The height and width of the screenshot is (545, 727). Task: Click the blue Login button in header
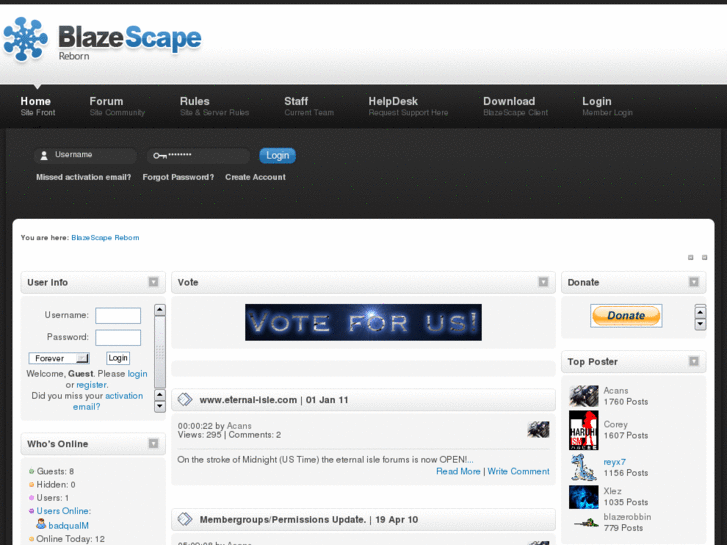coord(277,155)
